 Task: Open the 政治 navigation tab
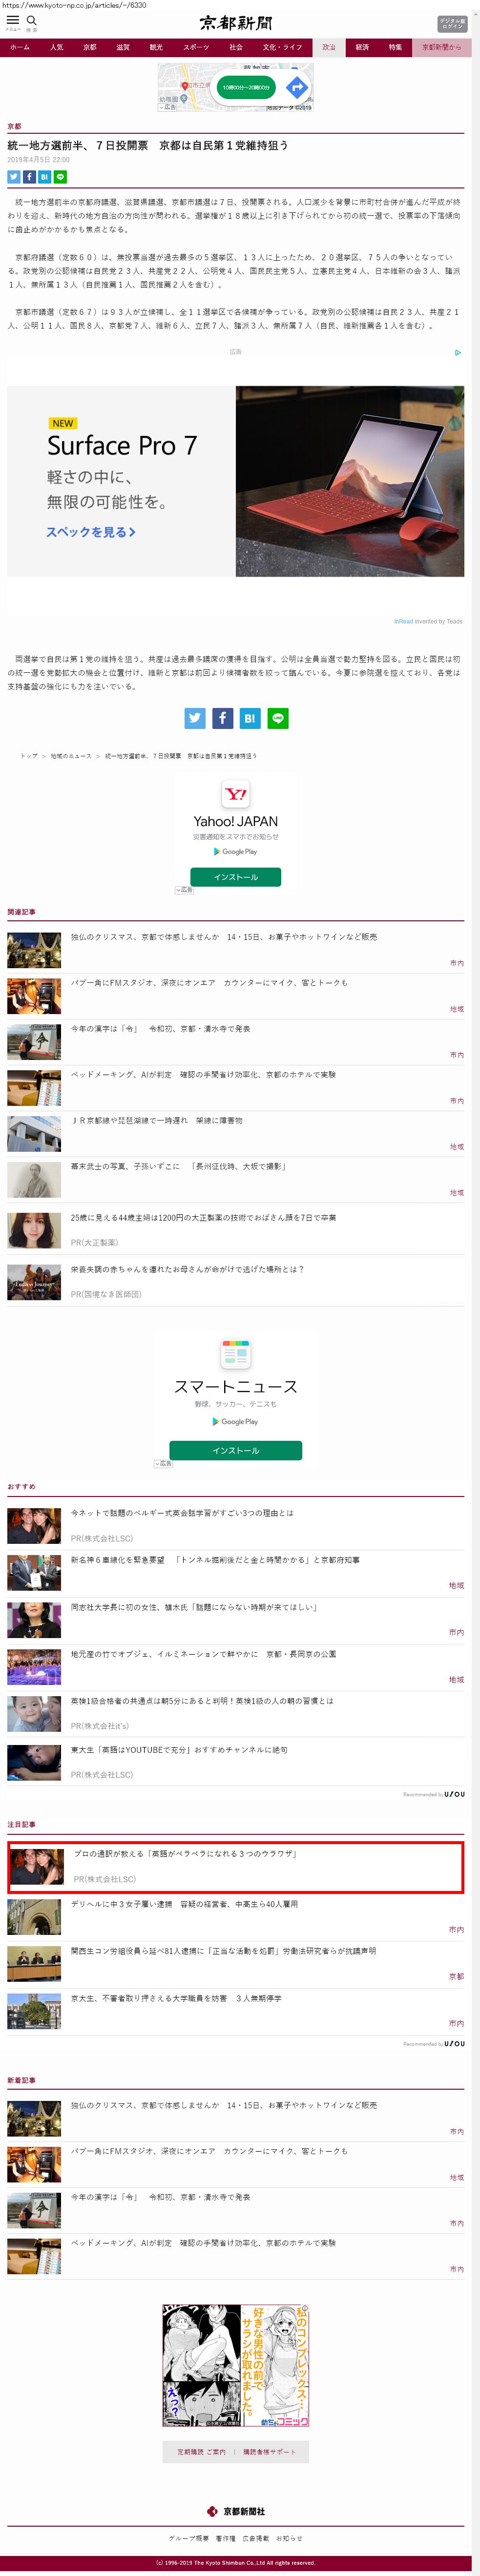328,47
